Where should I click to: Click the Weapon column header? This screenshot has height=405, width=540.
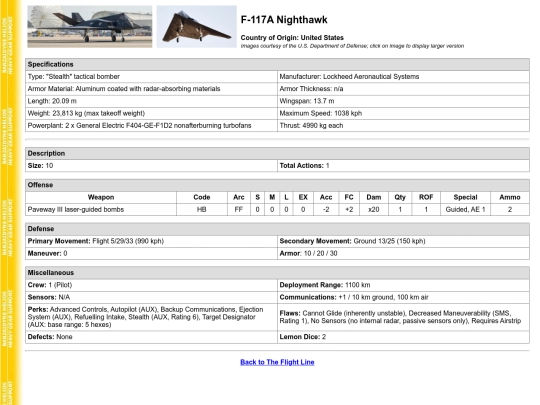pyautogui.click(x=101, y=197)
